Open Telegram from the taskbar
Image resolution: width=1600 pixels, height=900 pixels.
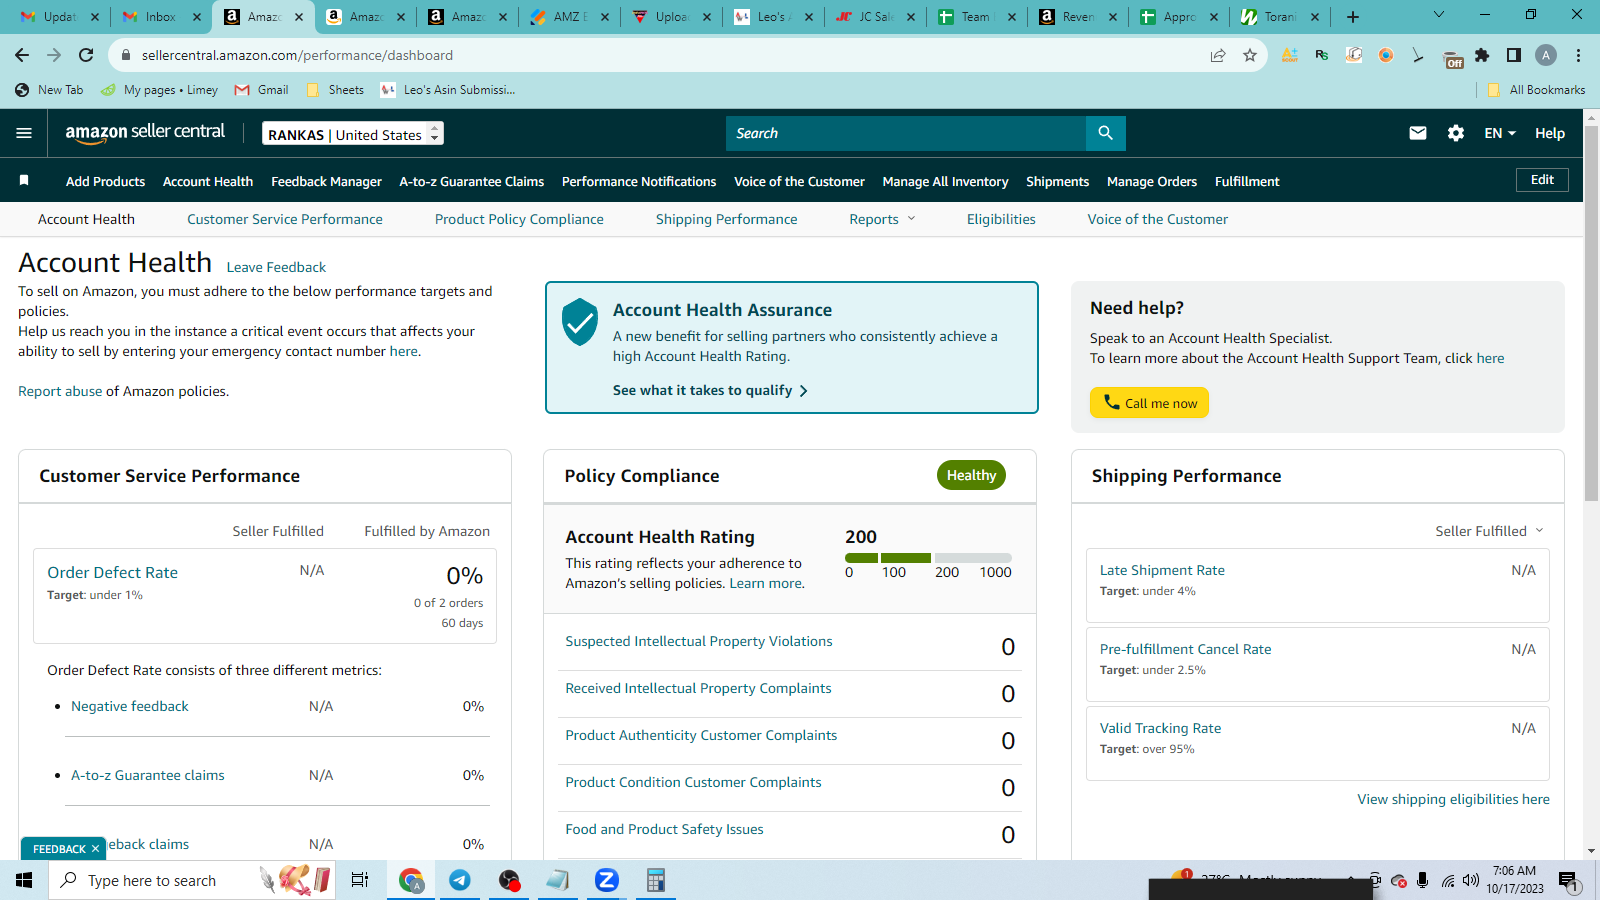(x=460, y=880)
